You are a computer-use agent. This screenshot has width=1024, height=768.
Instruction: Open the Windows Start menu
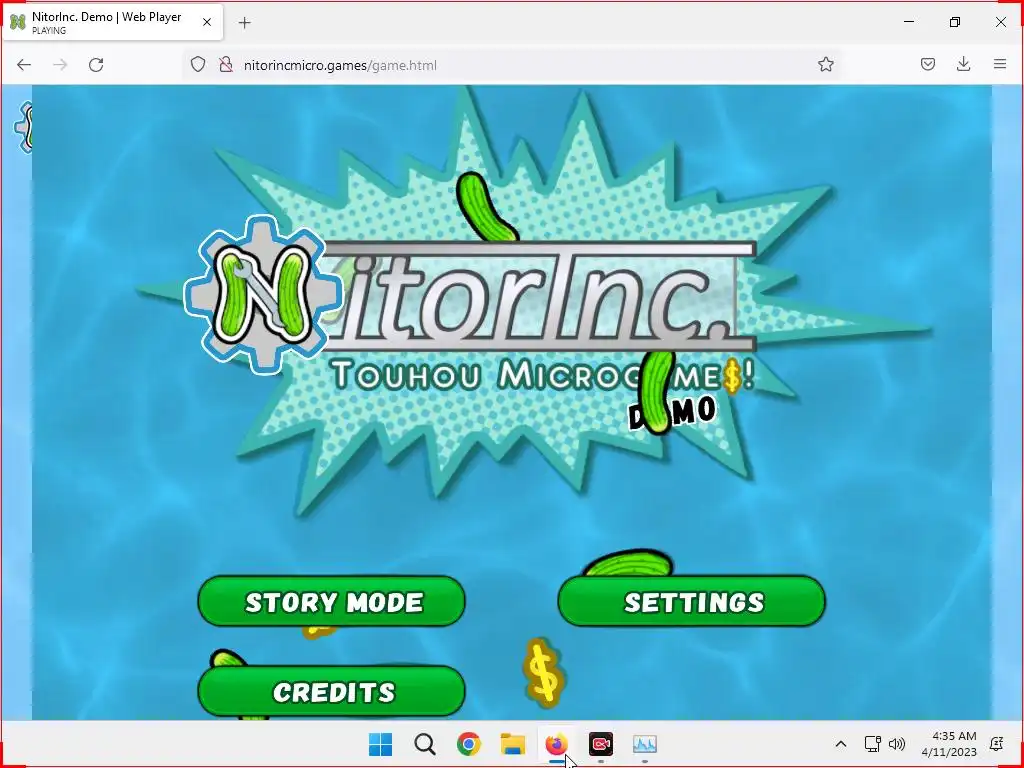click(x=380, y=744)
